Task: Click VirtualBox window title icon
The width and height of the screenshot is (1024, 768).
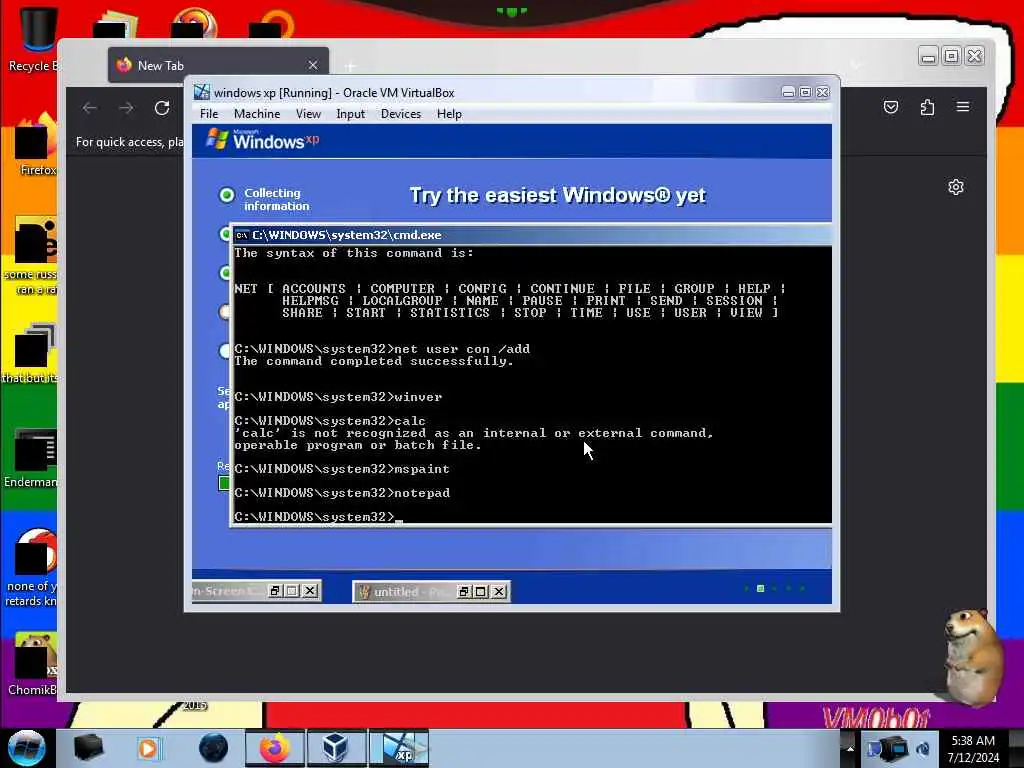Action: coord(202,92)
